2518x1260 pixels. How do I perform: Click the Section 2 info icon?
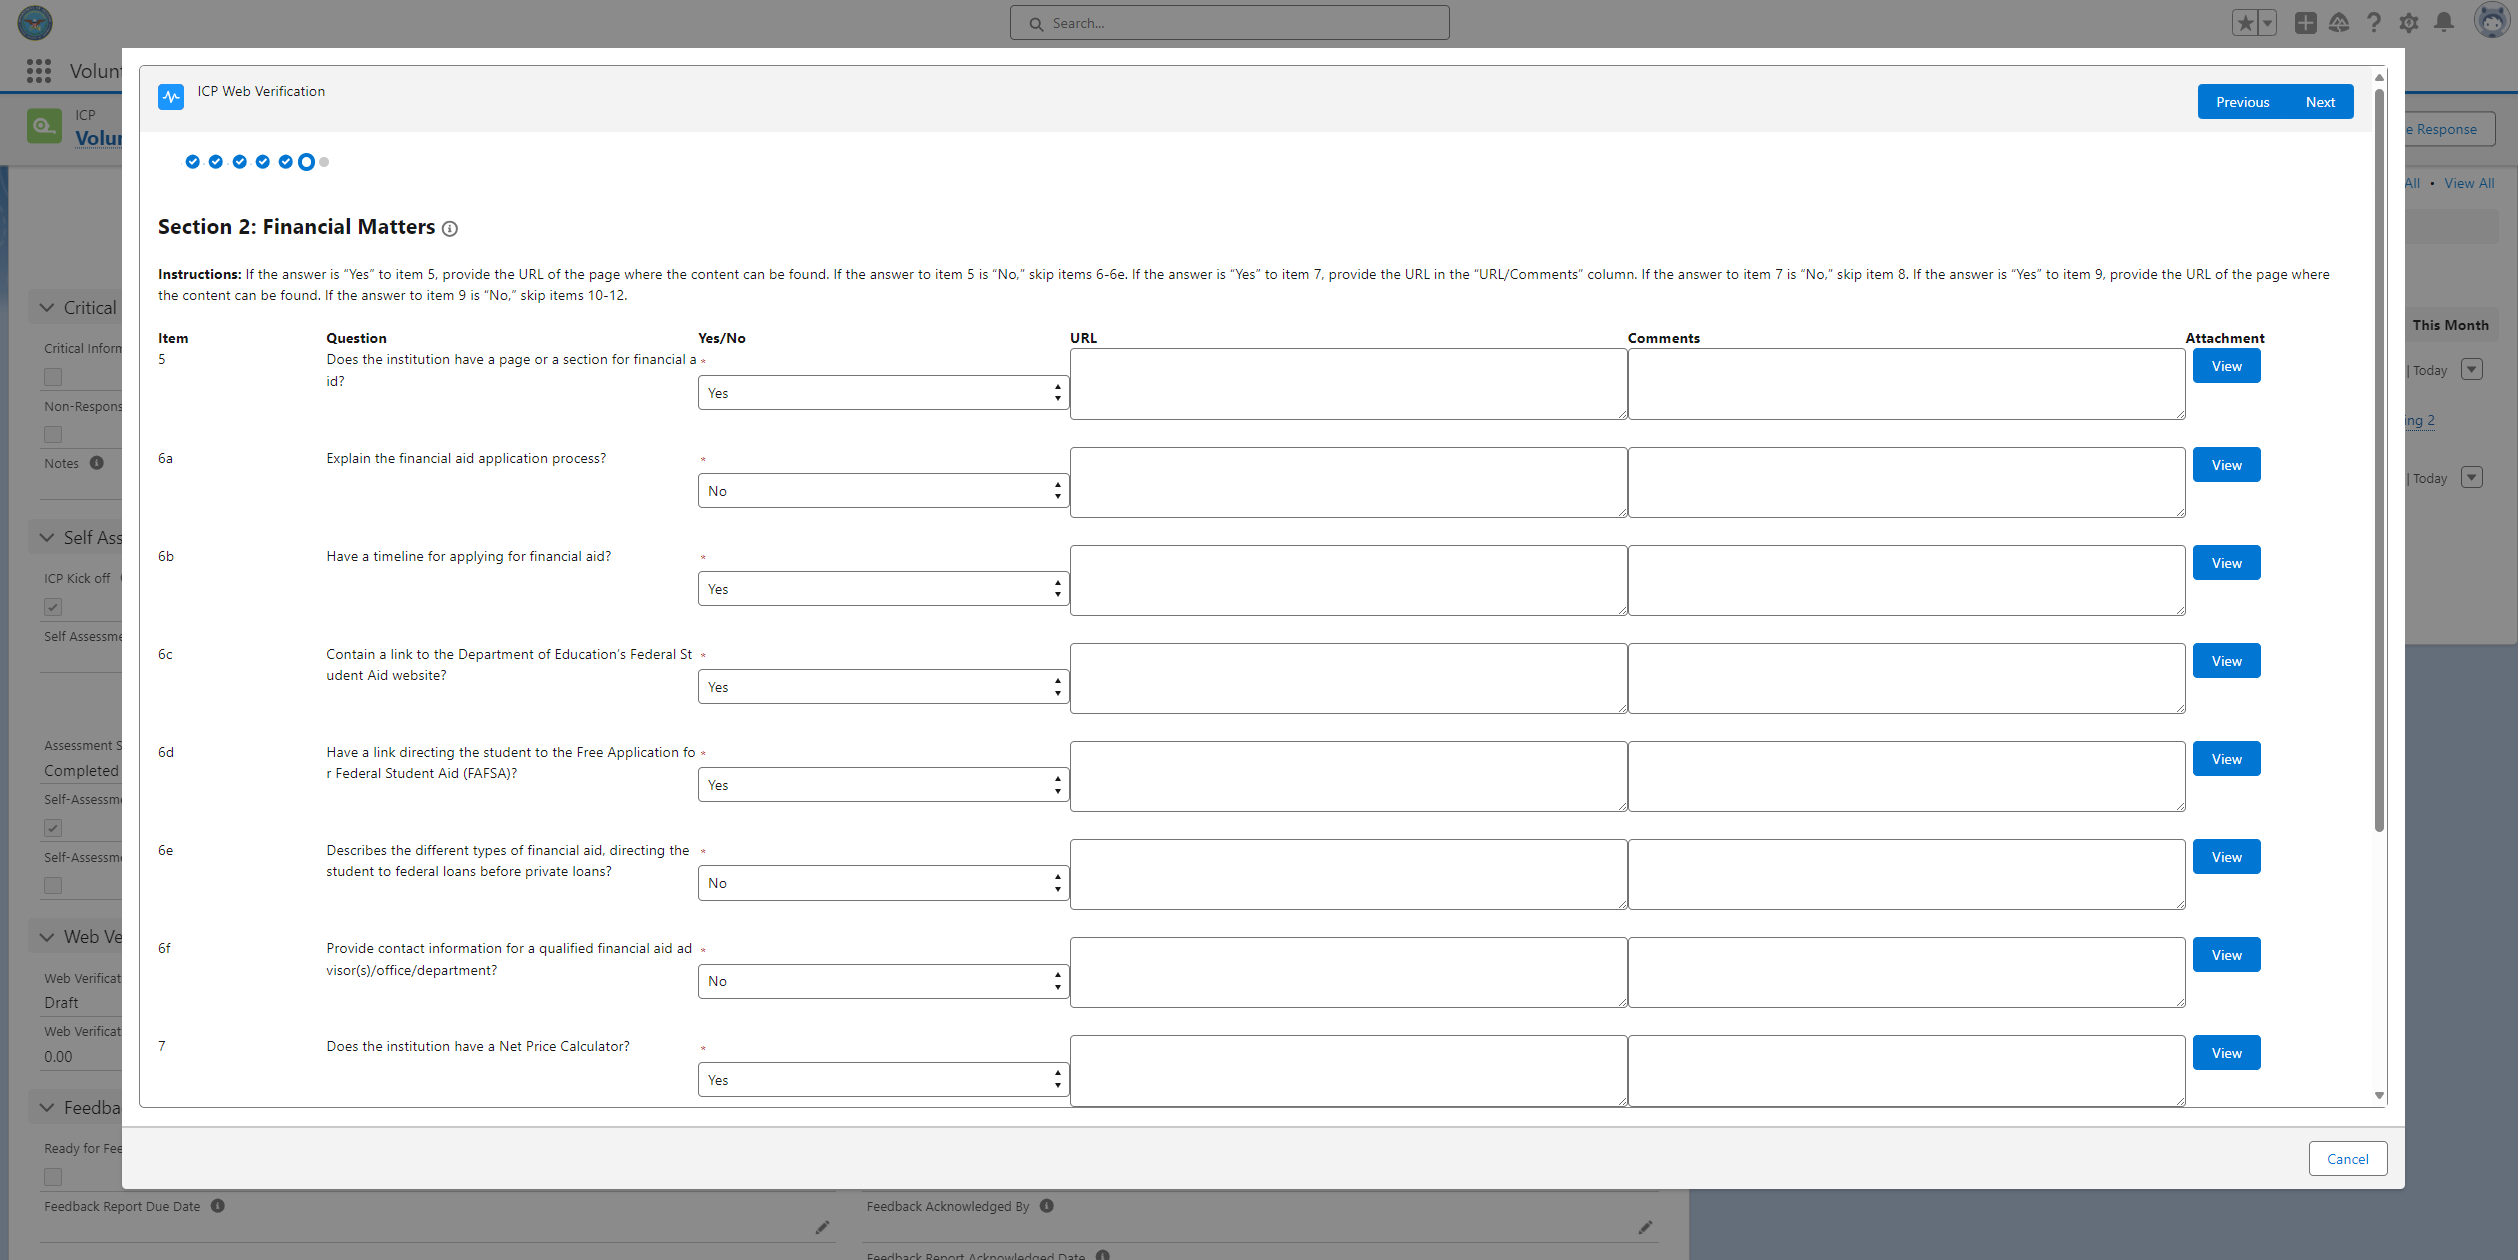(450, 229)
